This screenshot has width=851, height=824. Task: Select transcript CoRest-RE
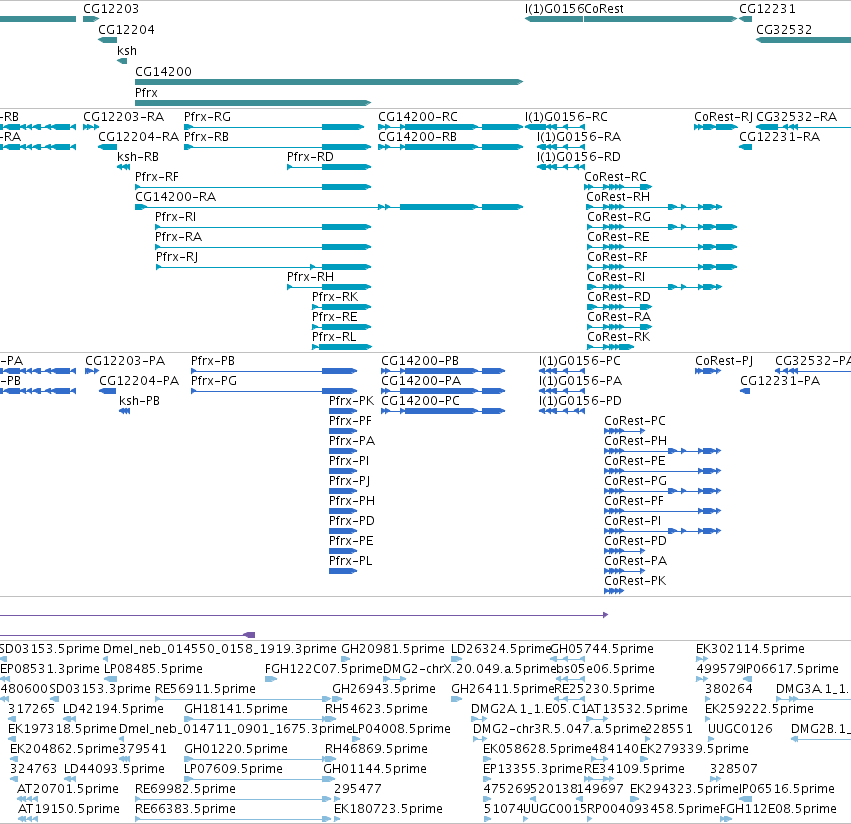pos(662,248)
